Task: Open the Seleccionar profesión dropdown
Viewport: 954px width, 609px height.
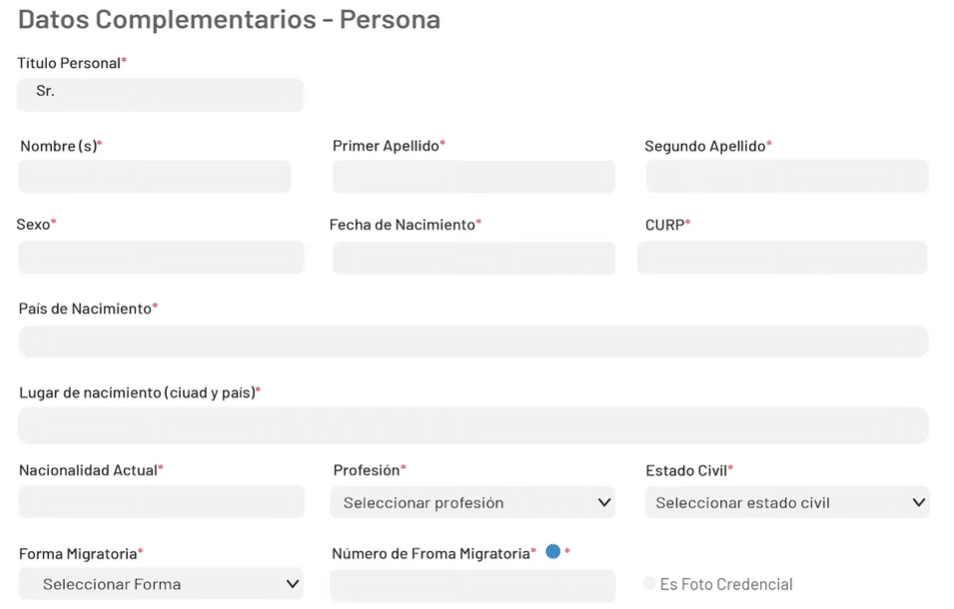Action: tap(472, 502)
